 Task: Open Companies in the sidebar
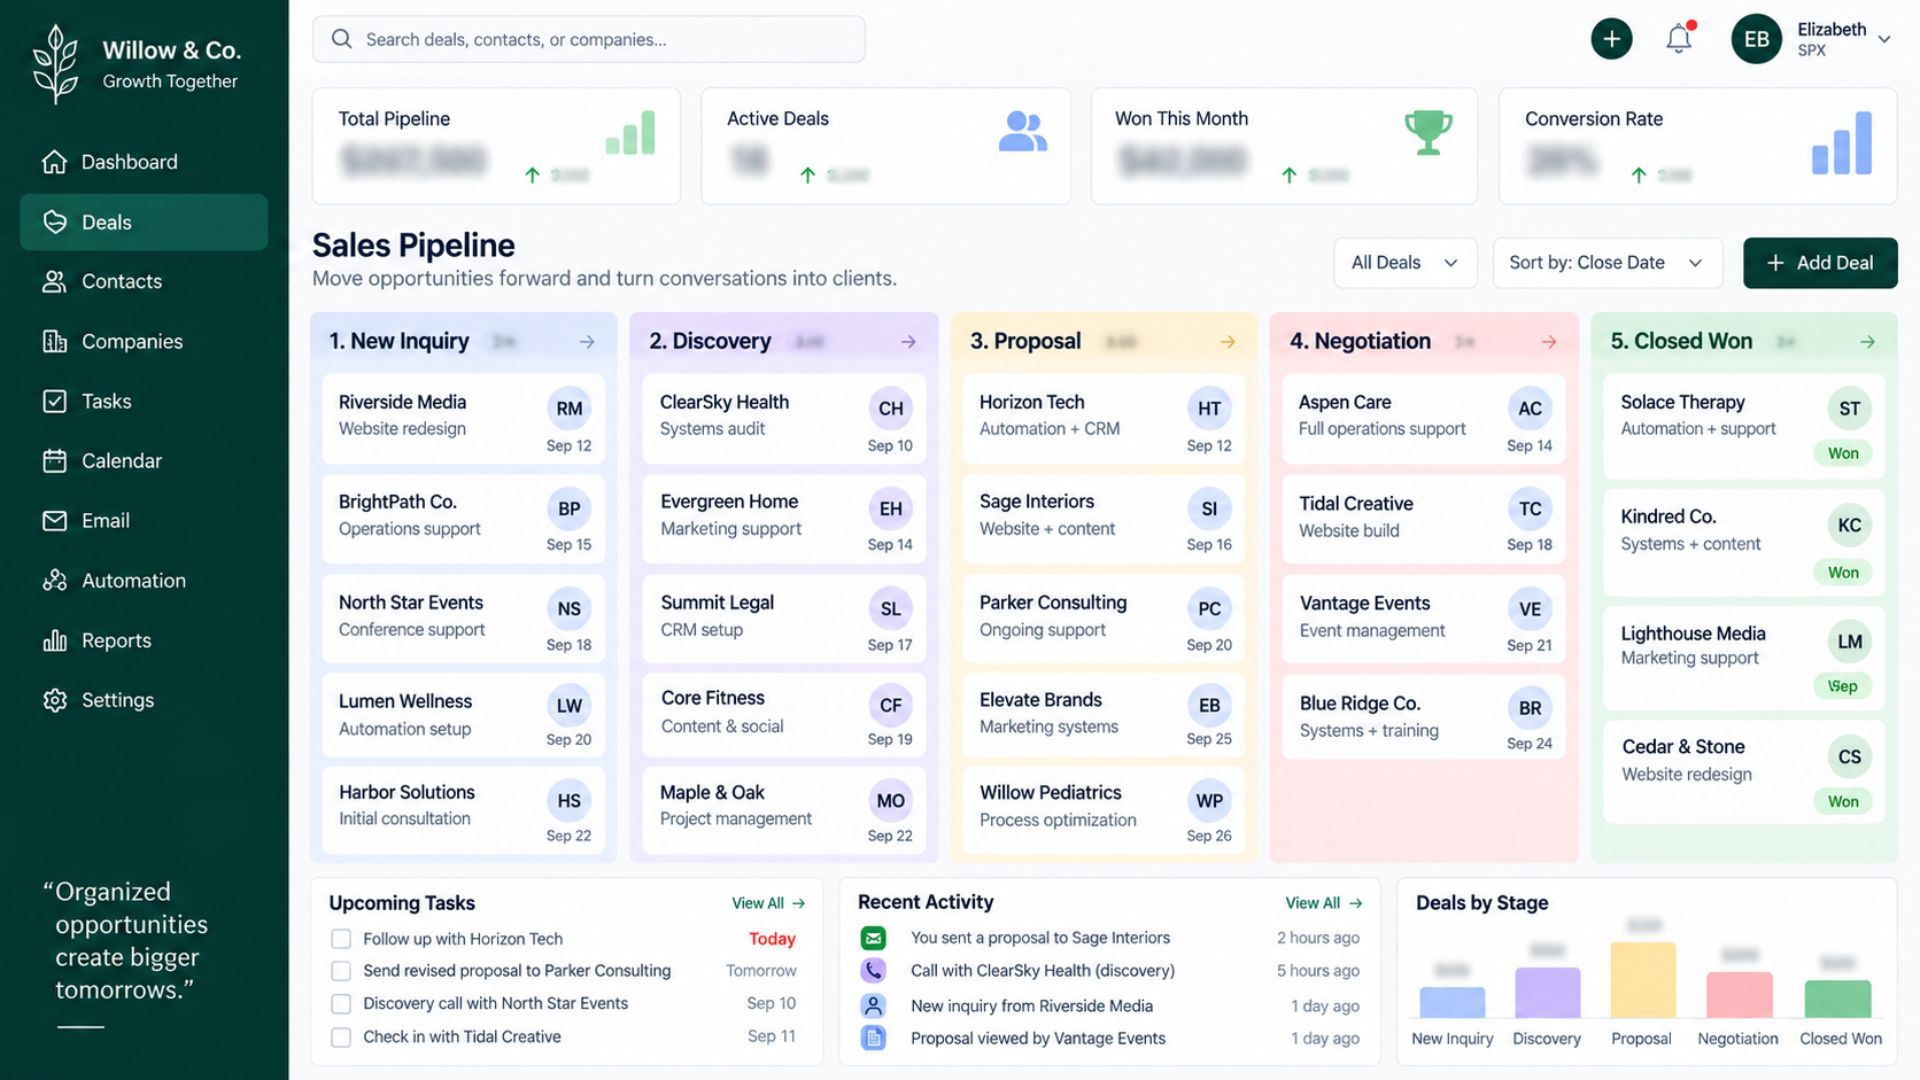[144, 342]
